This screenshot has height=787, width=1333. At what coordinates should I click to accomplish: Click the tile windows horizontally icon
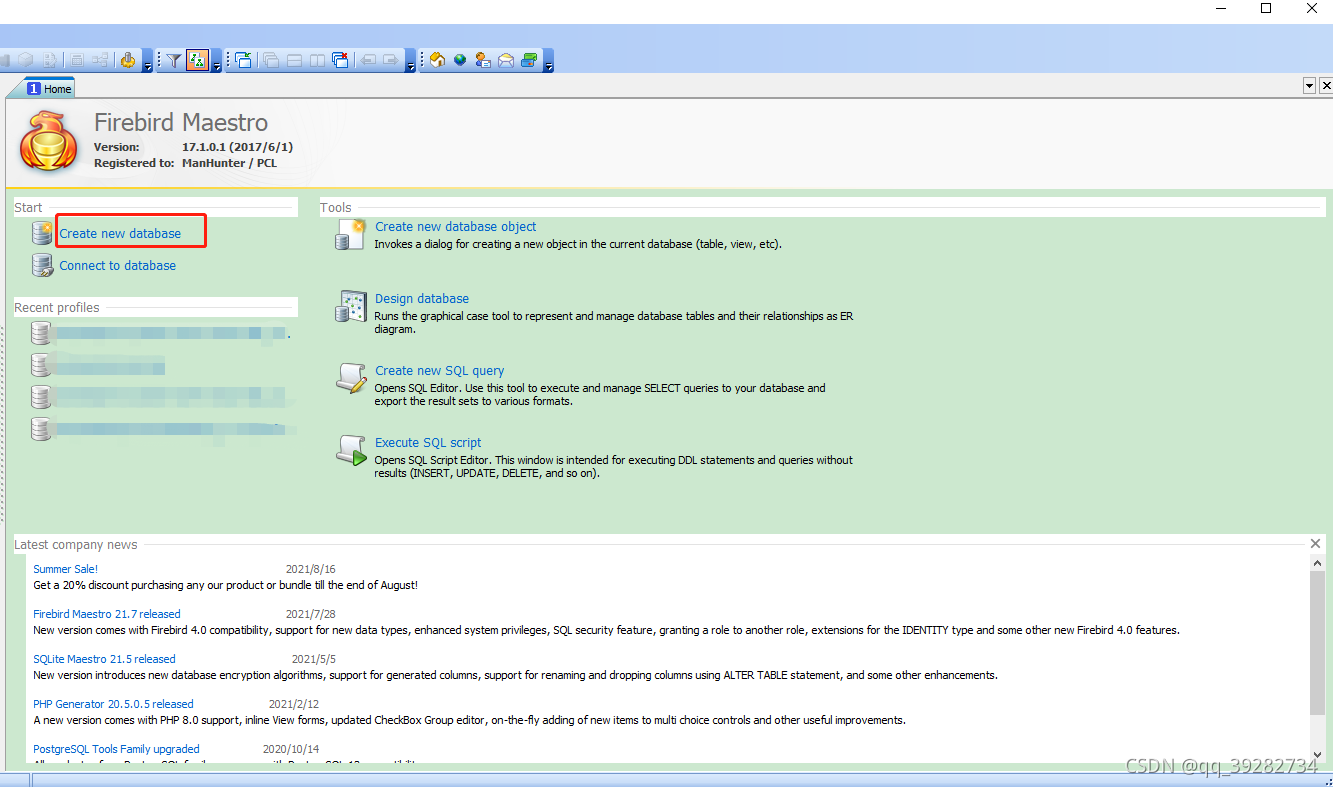pyautogui.click(x=294, y=61)
